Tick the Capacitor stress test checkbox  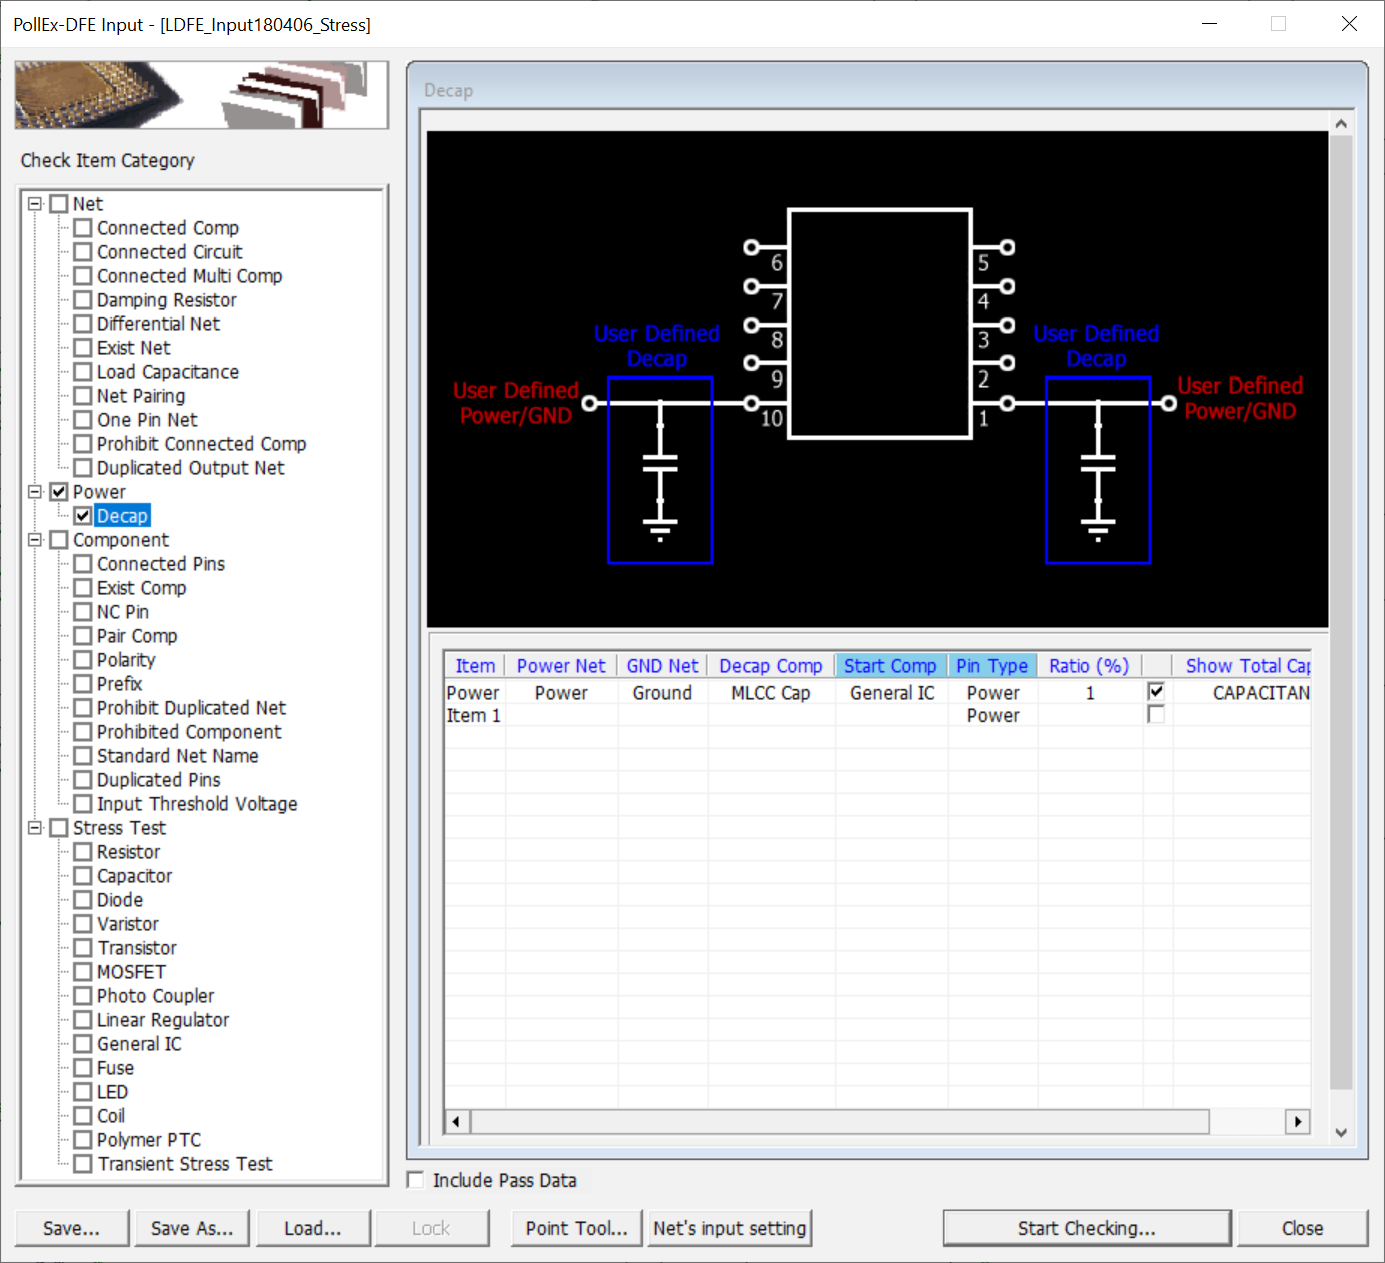pos(83,876)
